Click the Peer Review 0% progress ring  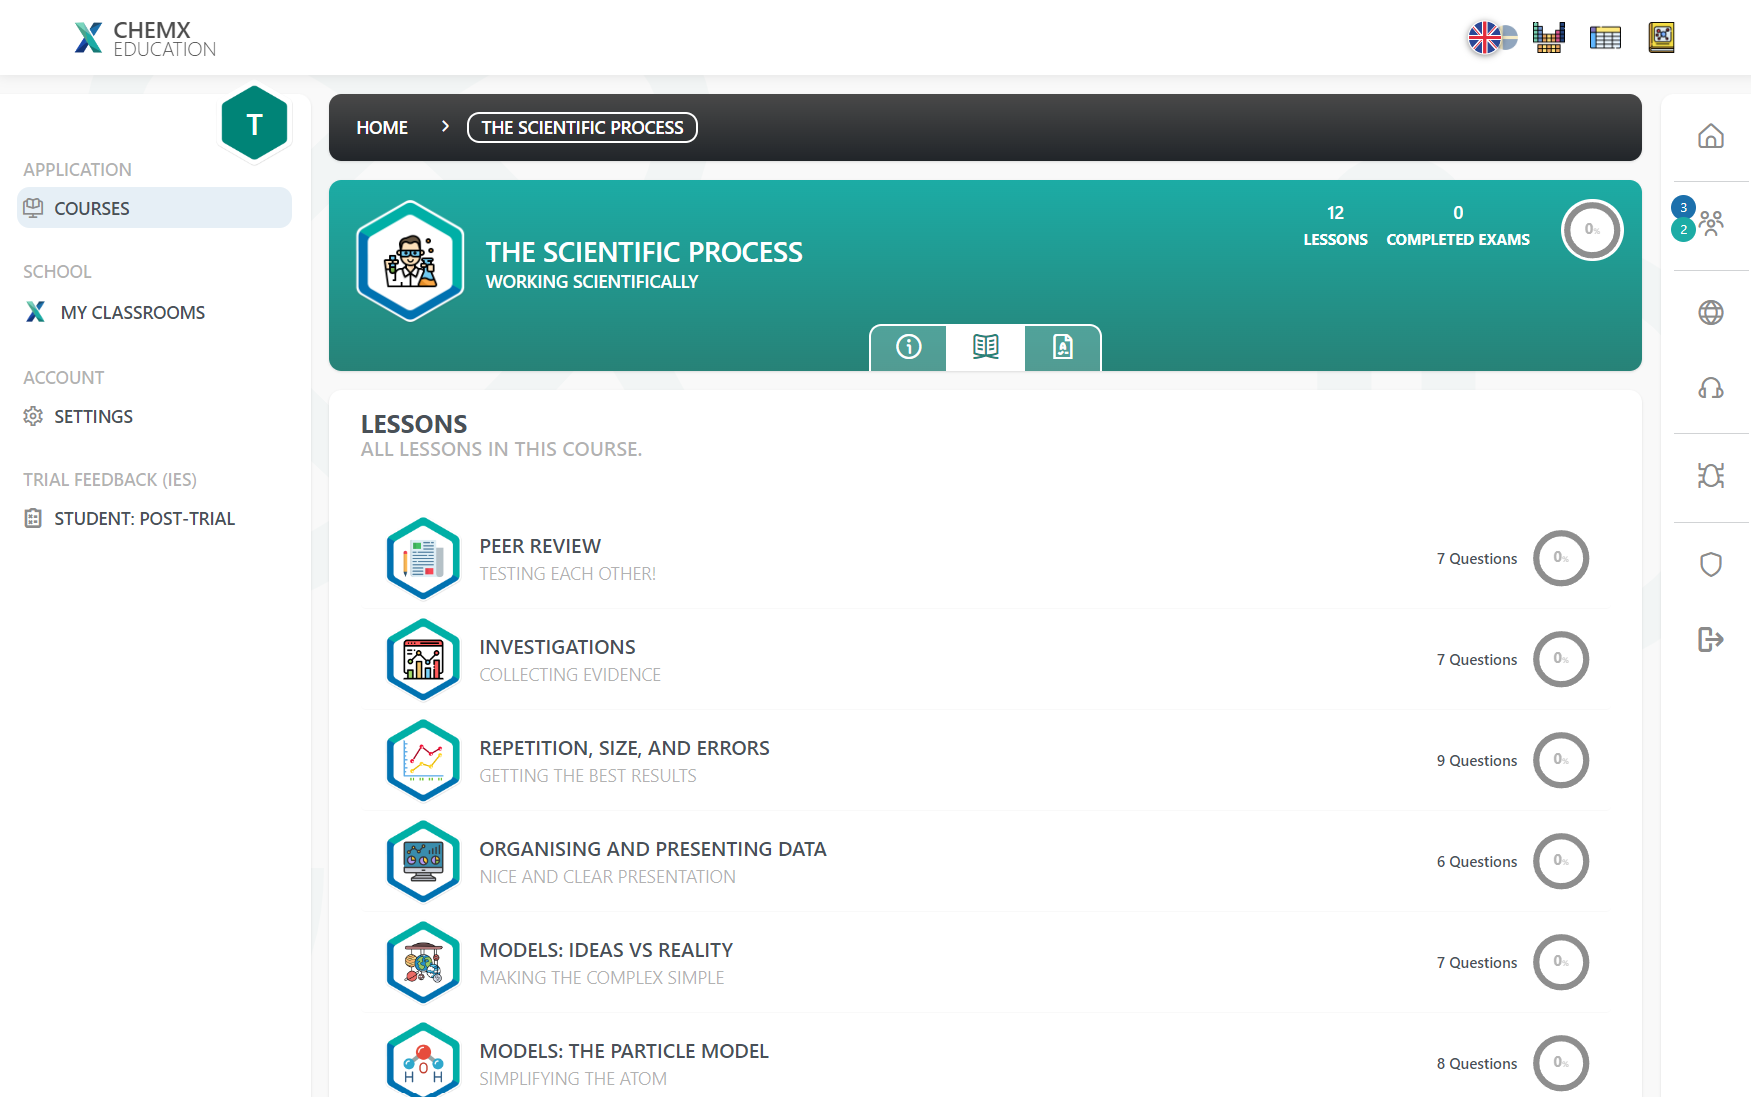tap(1561, 558)
